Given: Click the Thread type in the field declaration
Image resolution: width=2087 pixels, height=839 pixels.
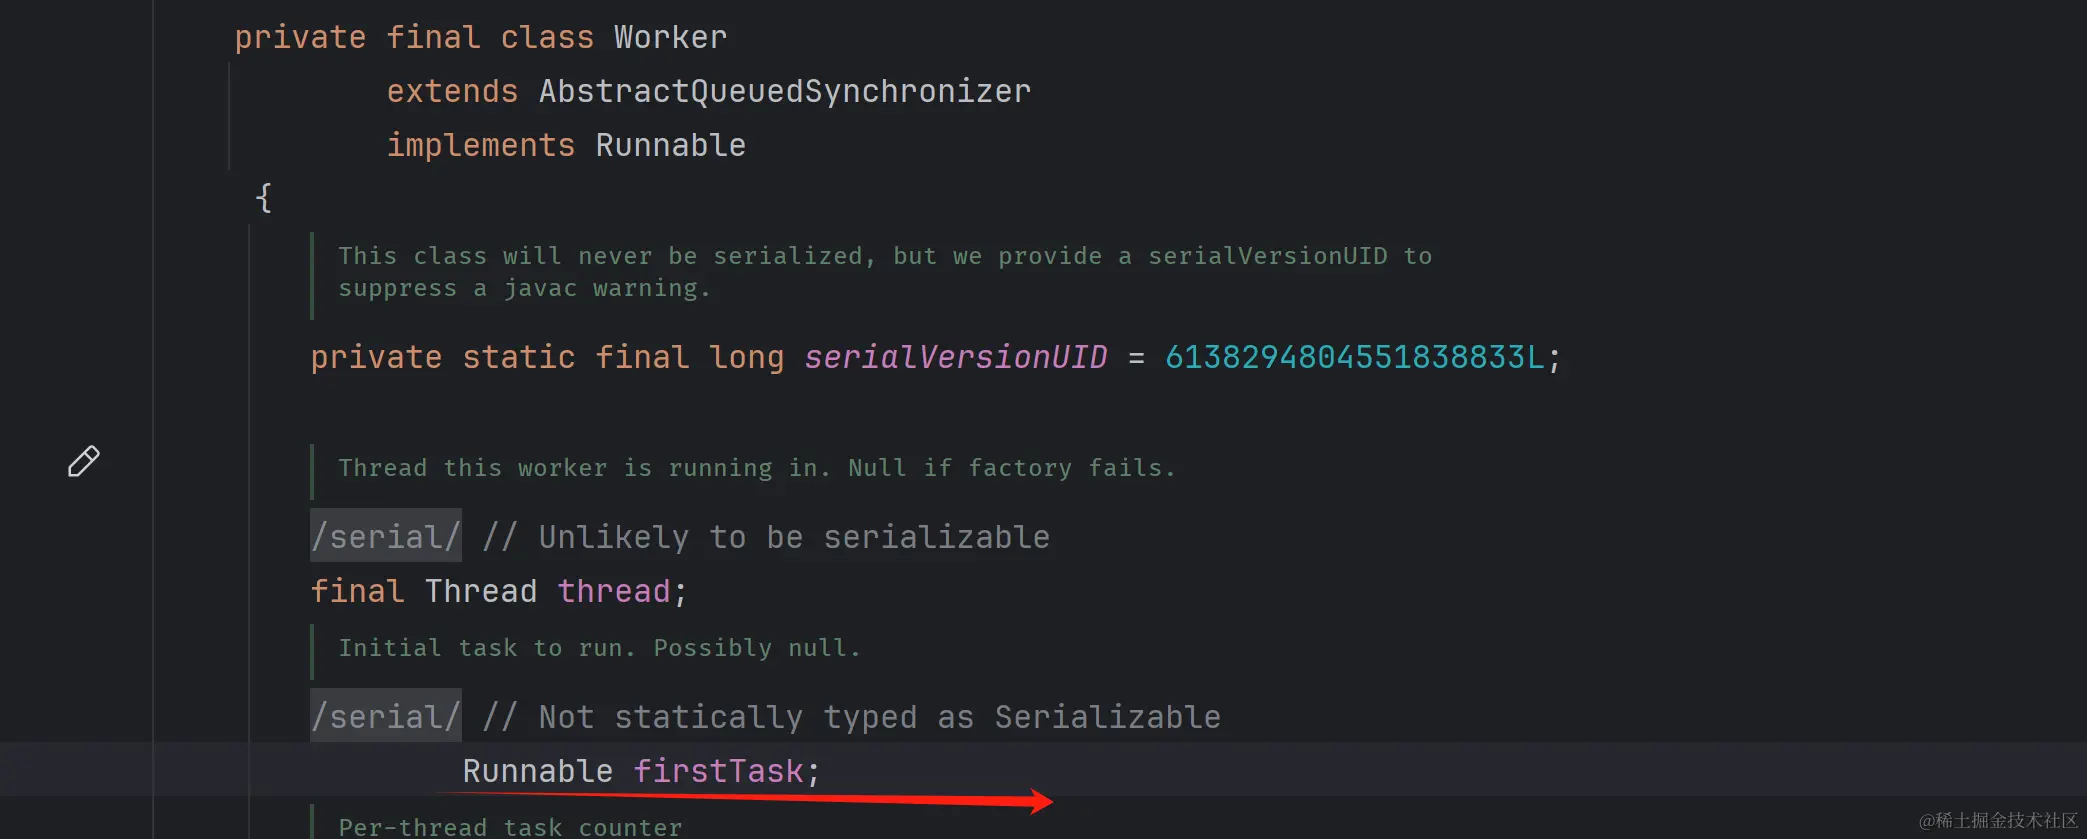Looking at the screenshot, I should click(480, 591).
